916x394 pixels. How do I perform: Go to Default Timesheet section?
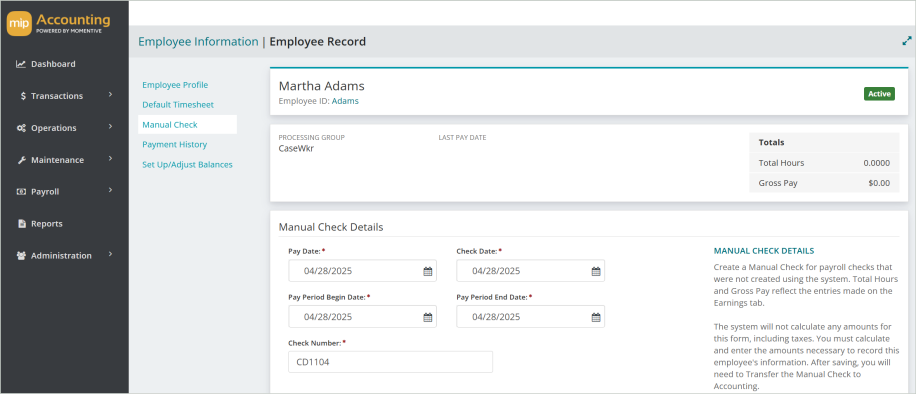(x=178, y=105)
